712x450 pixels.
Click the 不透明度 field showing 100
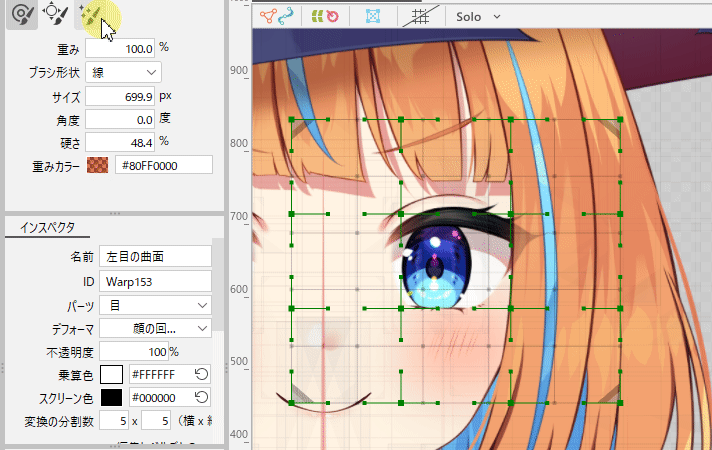[134, 352]
